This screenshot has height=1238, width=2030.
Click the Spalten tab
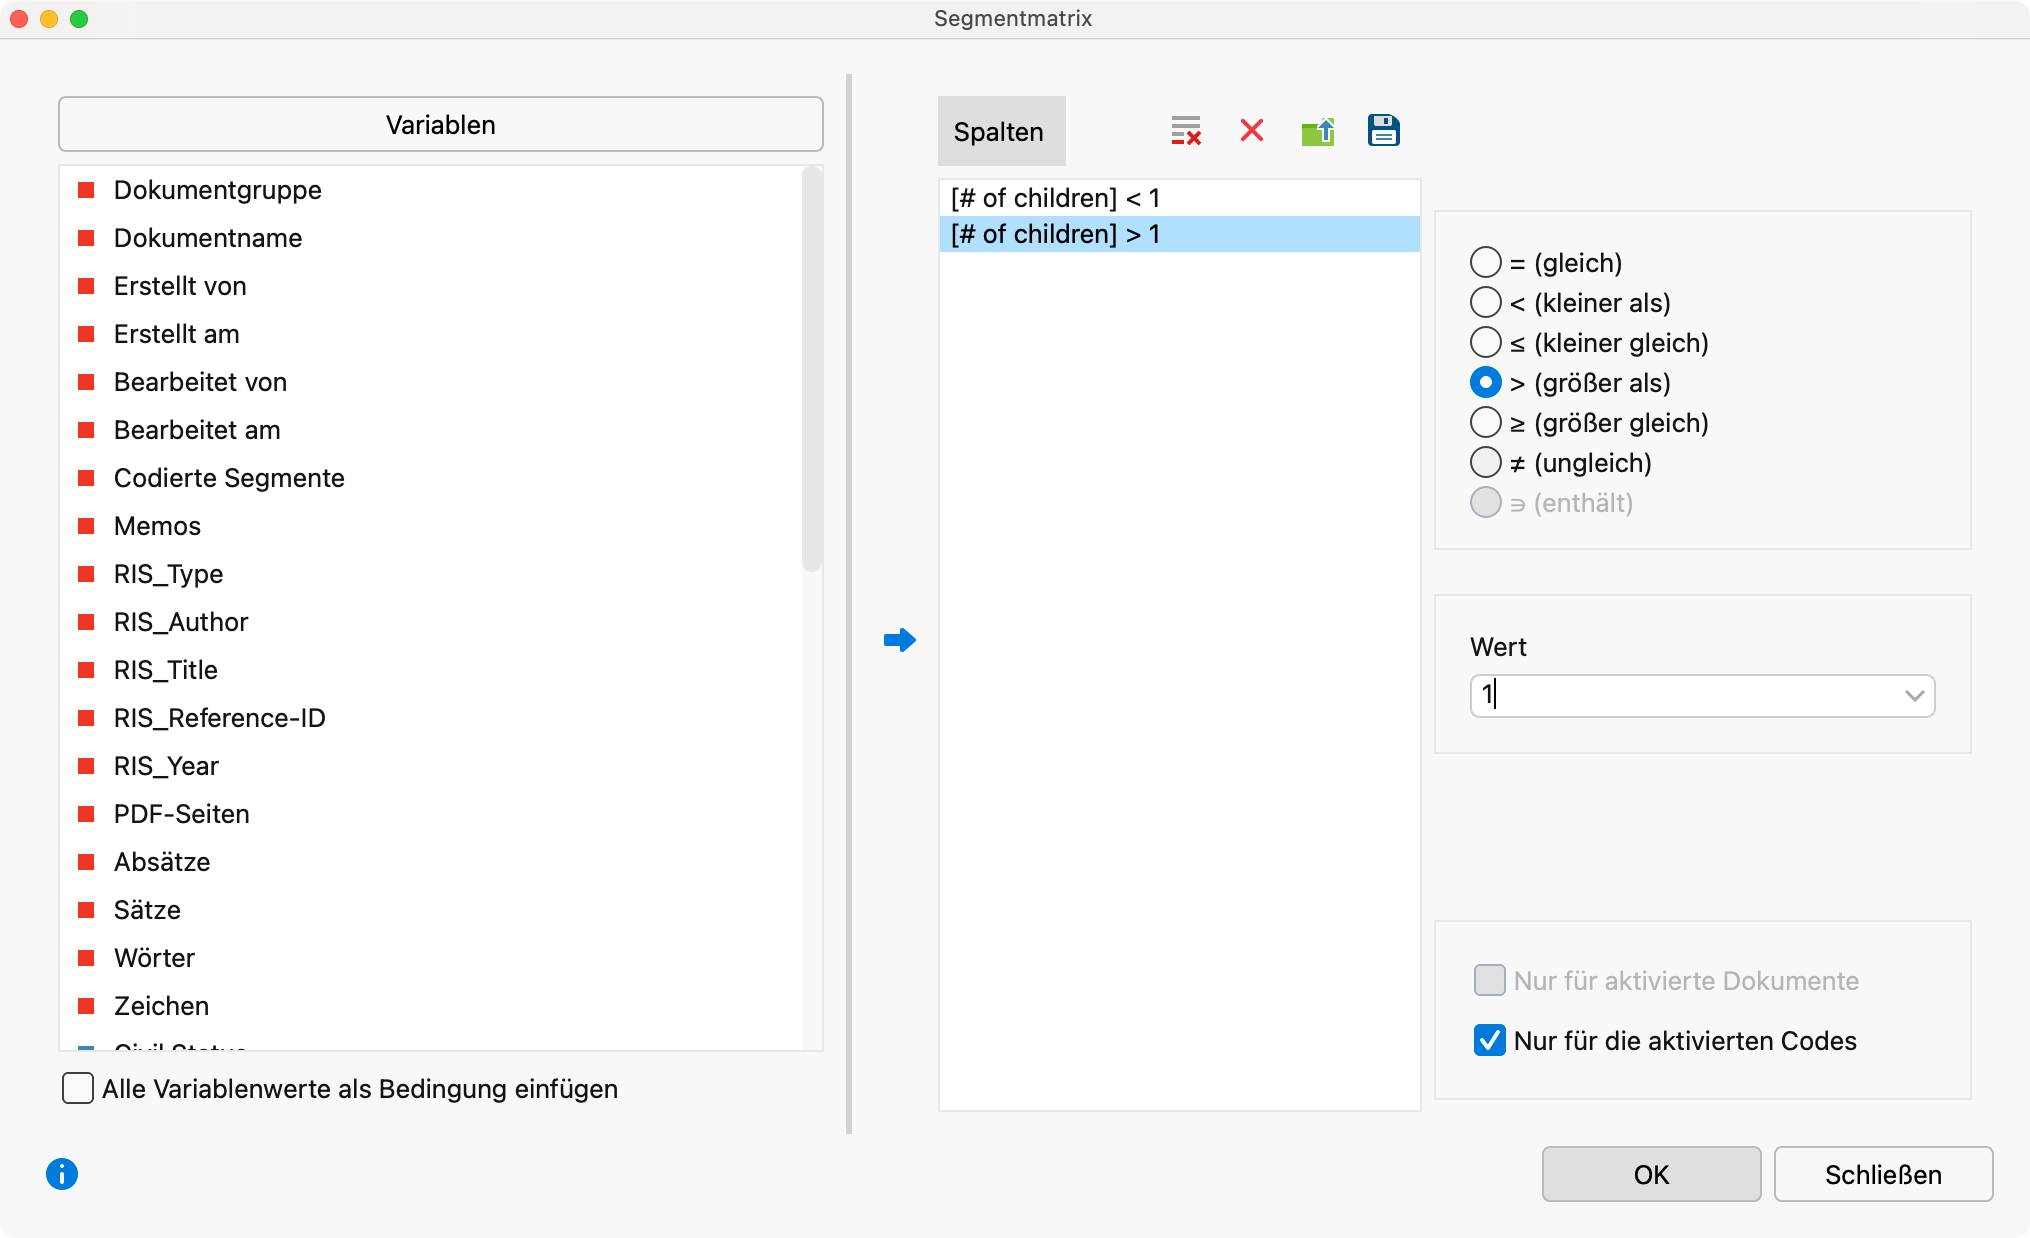[x=1001, y=131]
